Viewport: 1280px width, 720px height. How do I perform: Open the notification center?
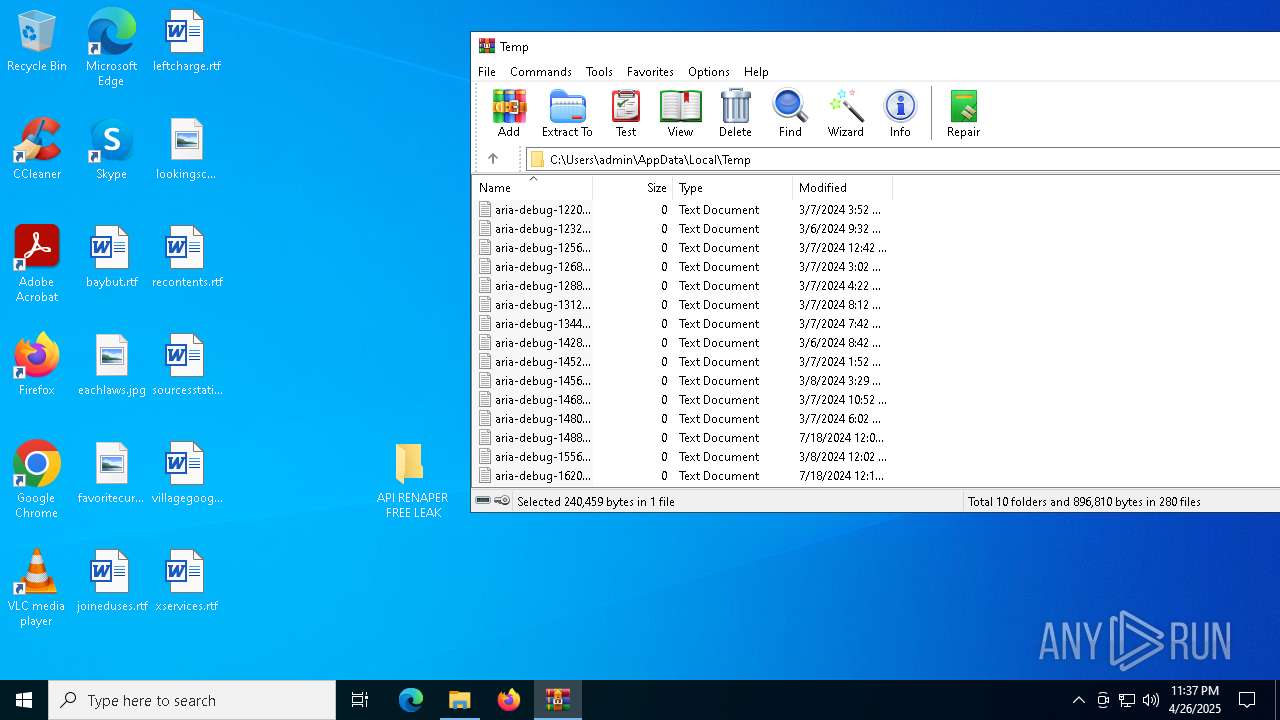[1247, 700]
